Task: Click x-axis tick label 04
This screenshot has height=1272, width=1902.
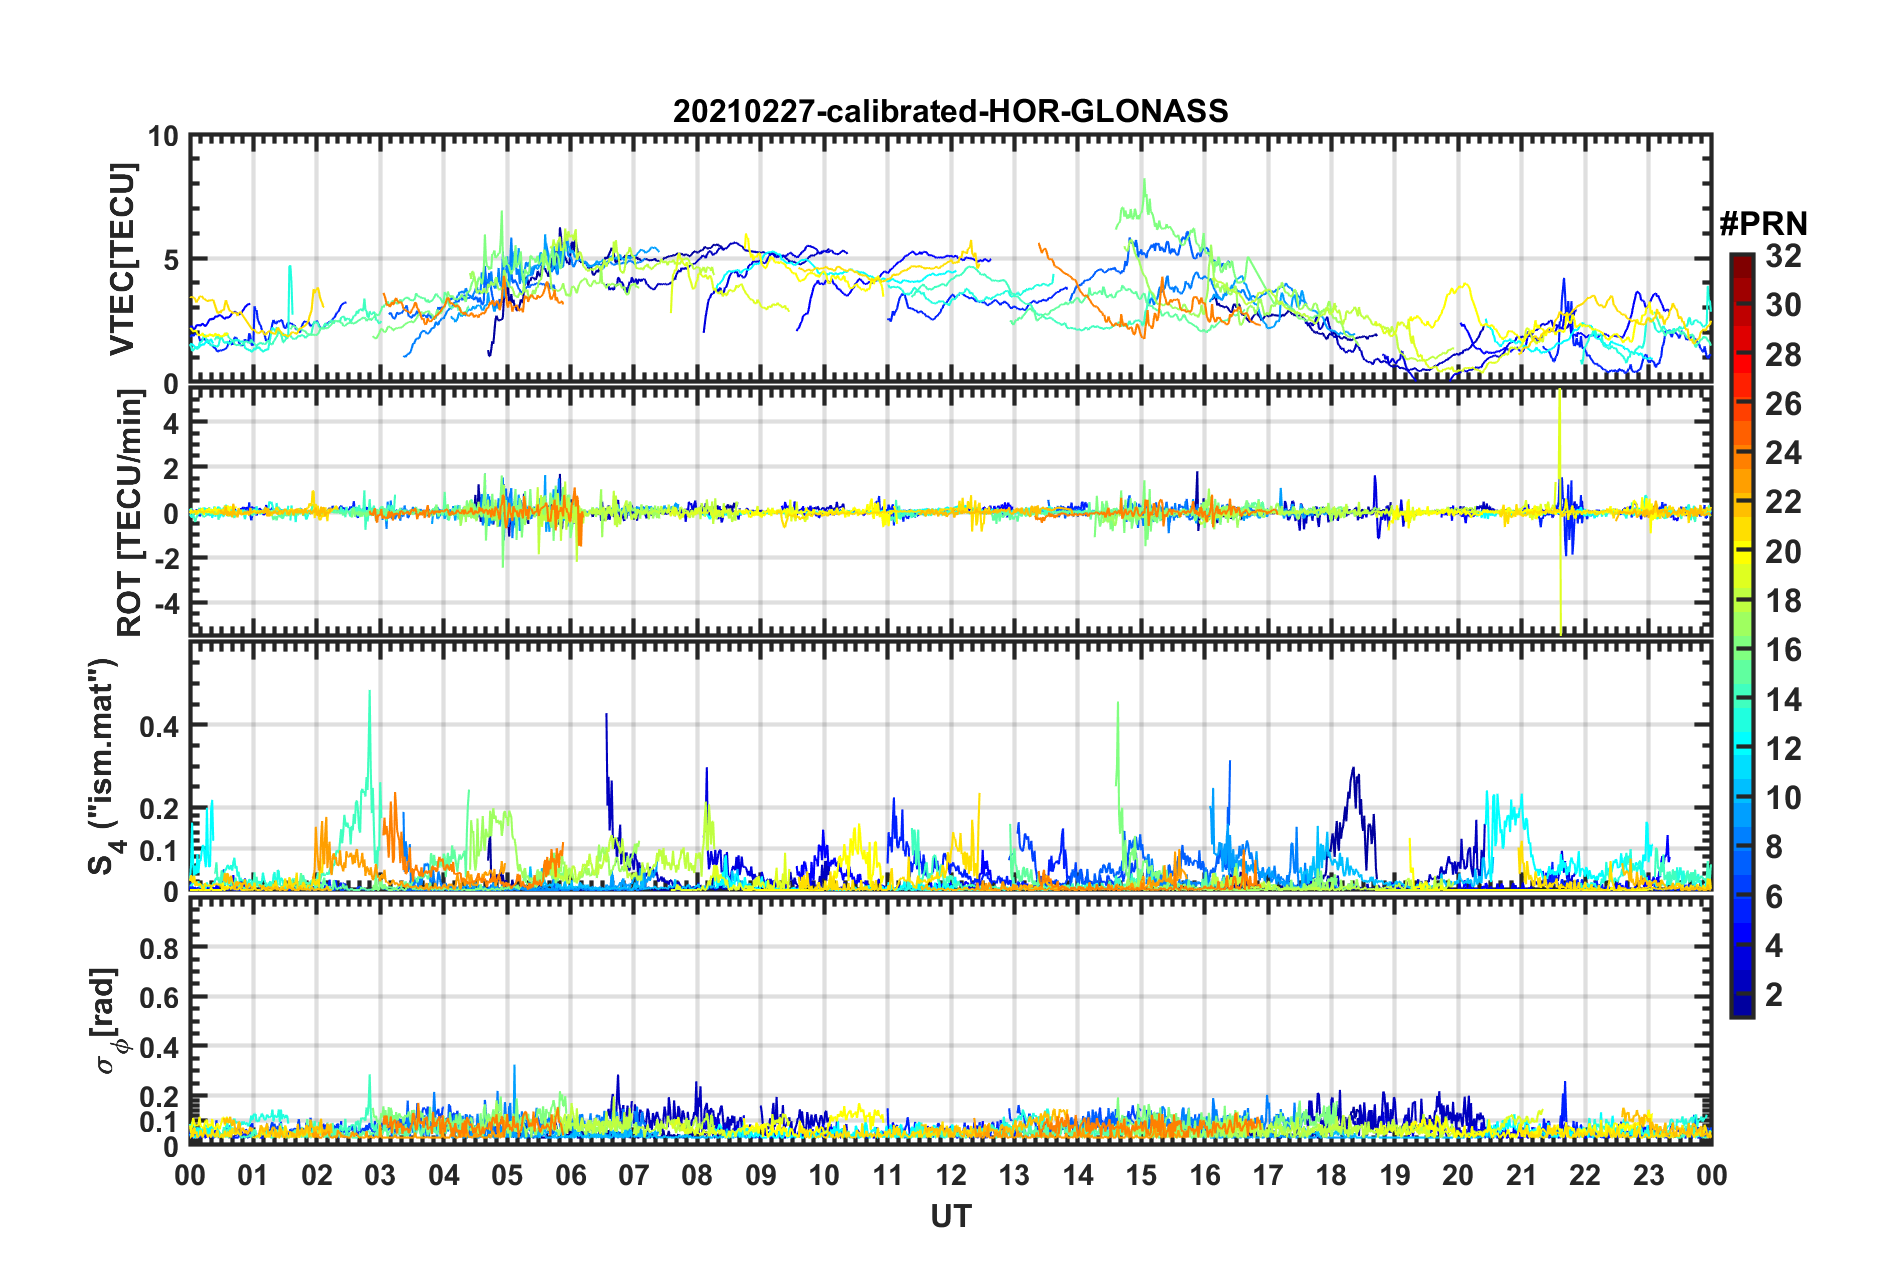Action: (444, 1175)
